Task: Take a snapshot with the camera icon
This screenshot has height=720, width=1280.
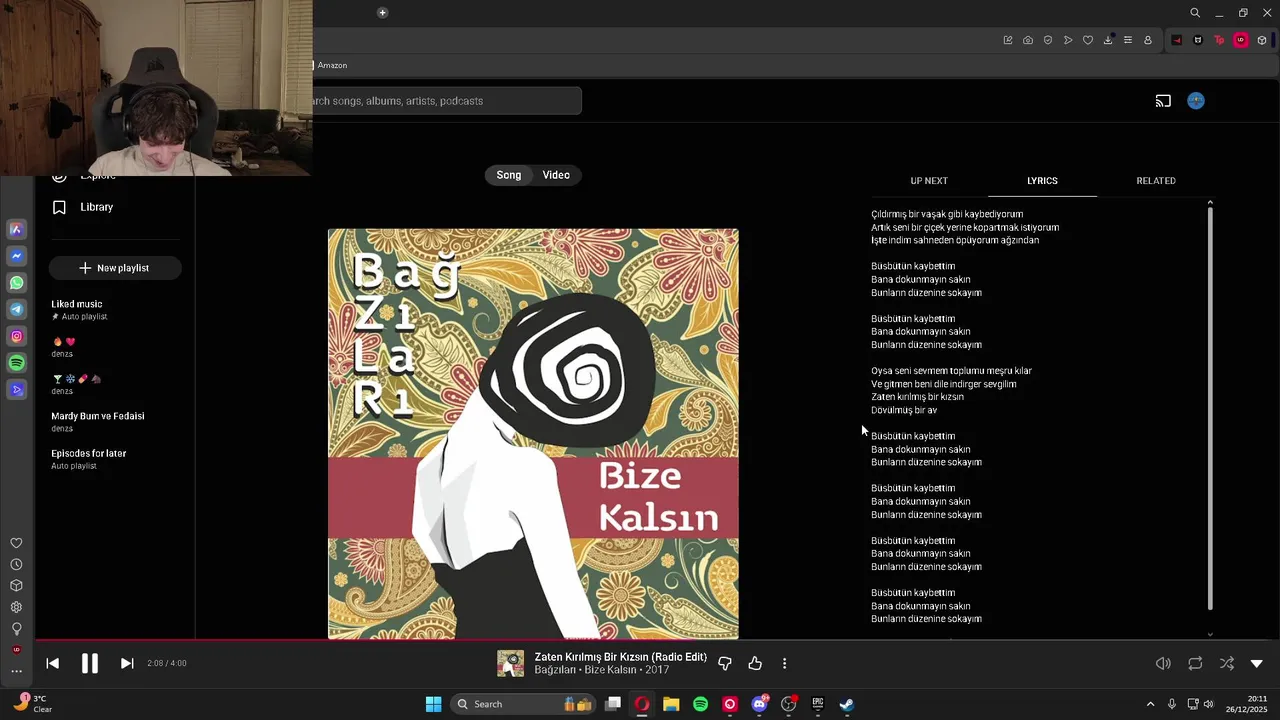Action: click(1028, 40)
